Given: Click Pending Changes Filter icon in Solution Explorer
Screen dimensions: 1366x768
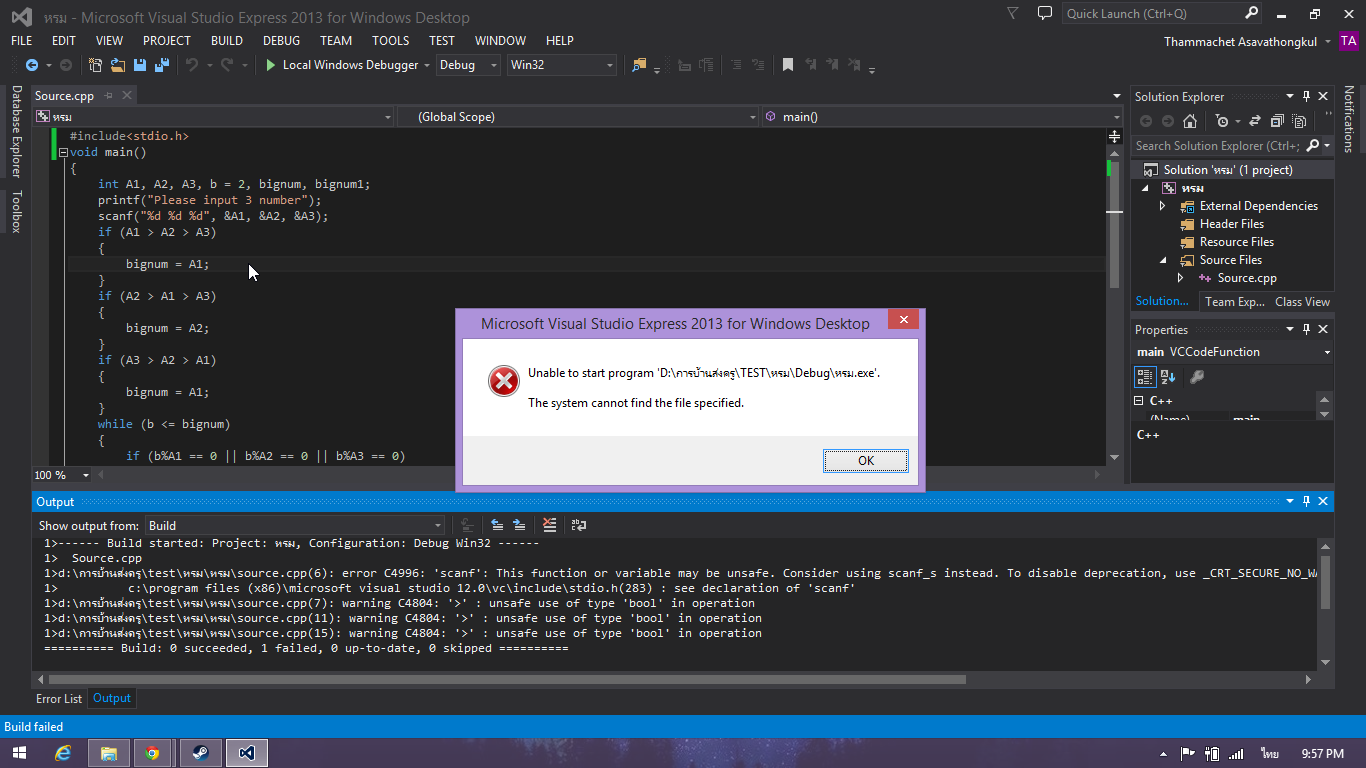Looking at the screenshot, I should pyautogui.click(x=1222, y=121).
